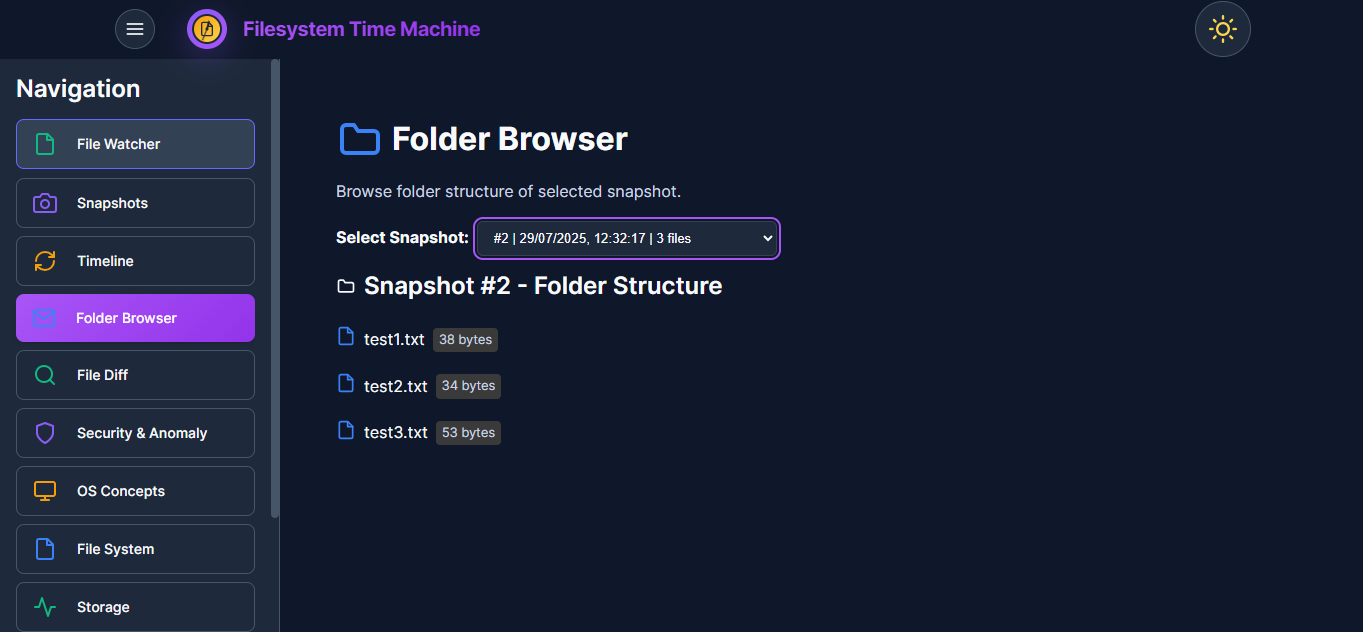Image resolution: width=1363 pixels, height=632 pixels.
Task: Toggle light theme with sun icon
Action: tap(1222, 29)
